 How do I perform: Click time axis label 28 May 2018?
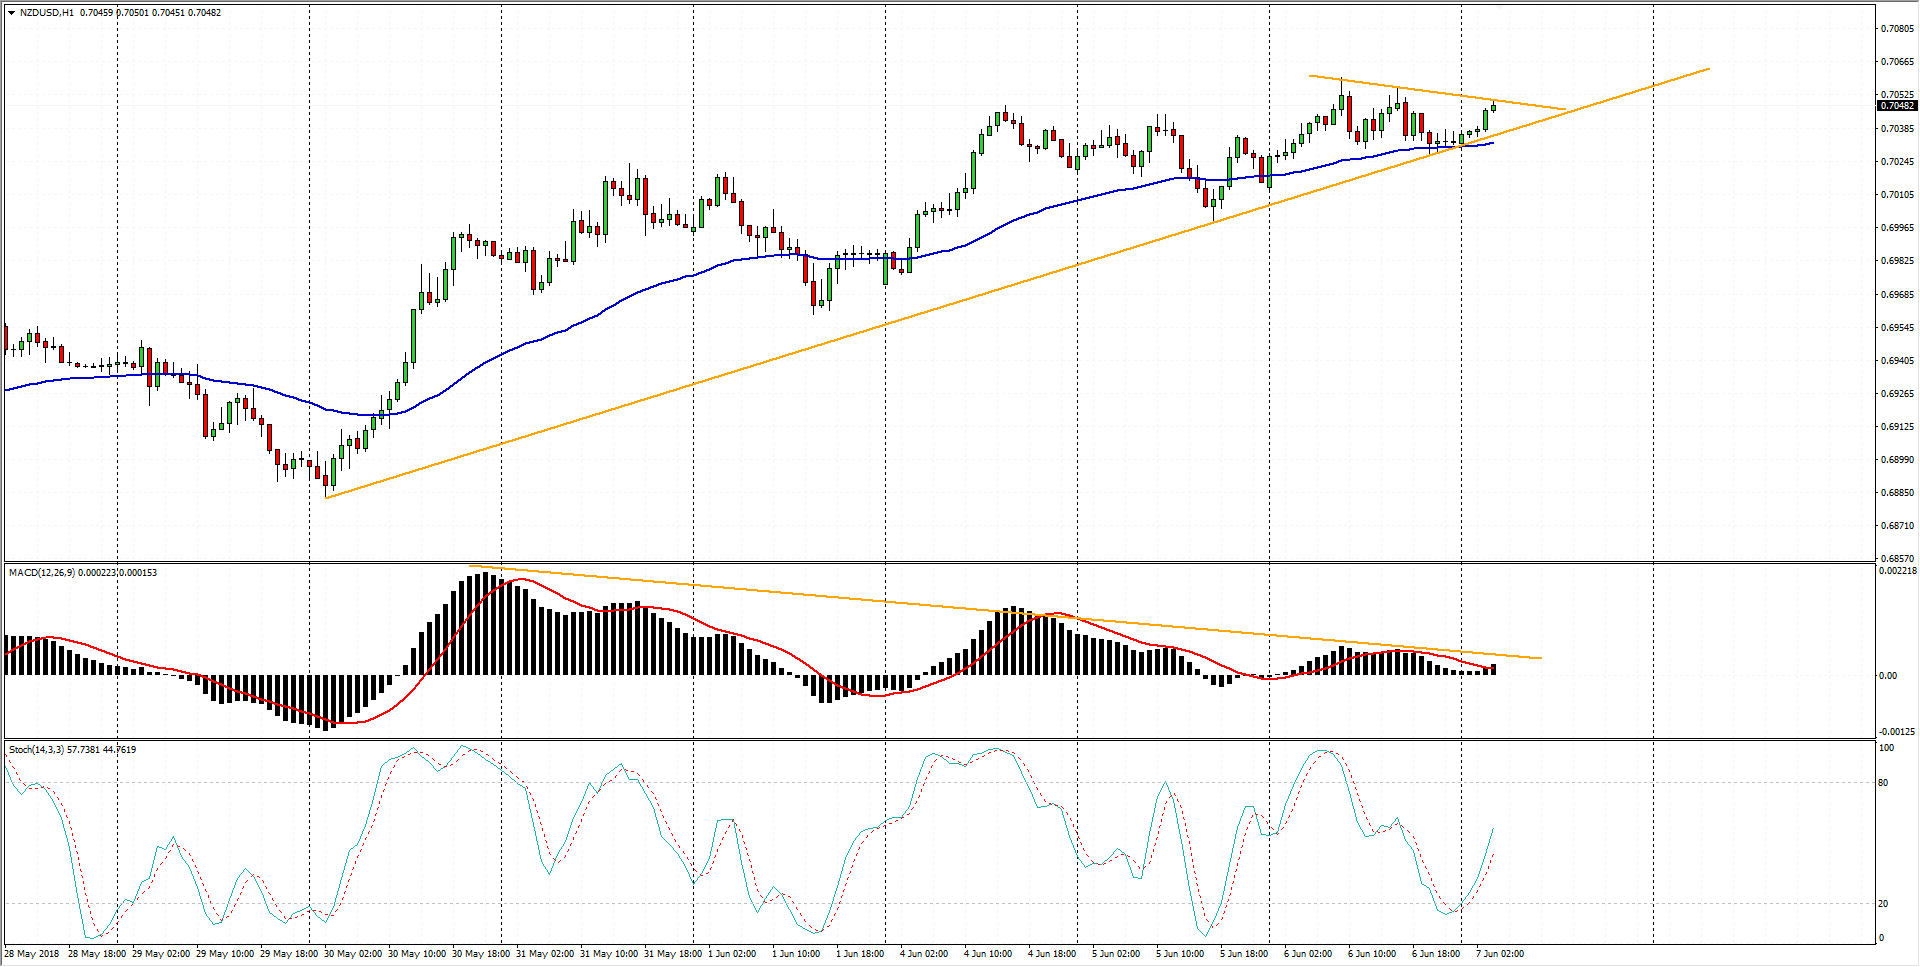32,953
